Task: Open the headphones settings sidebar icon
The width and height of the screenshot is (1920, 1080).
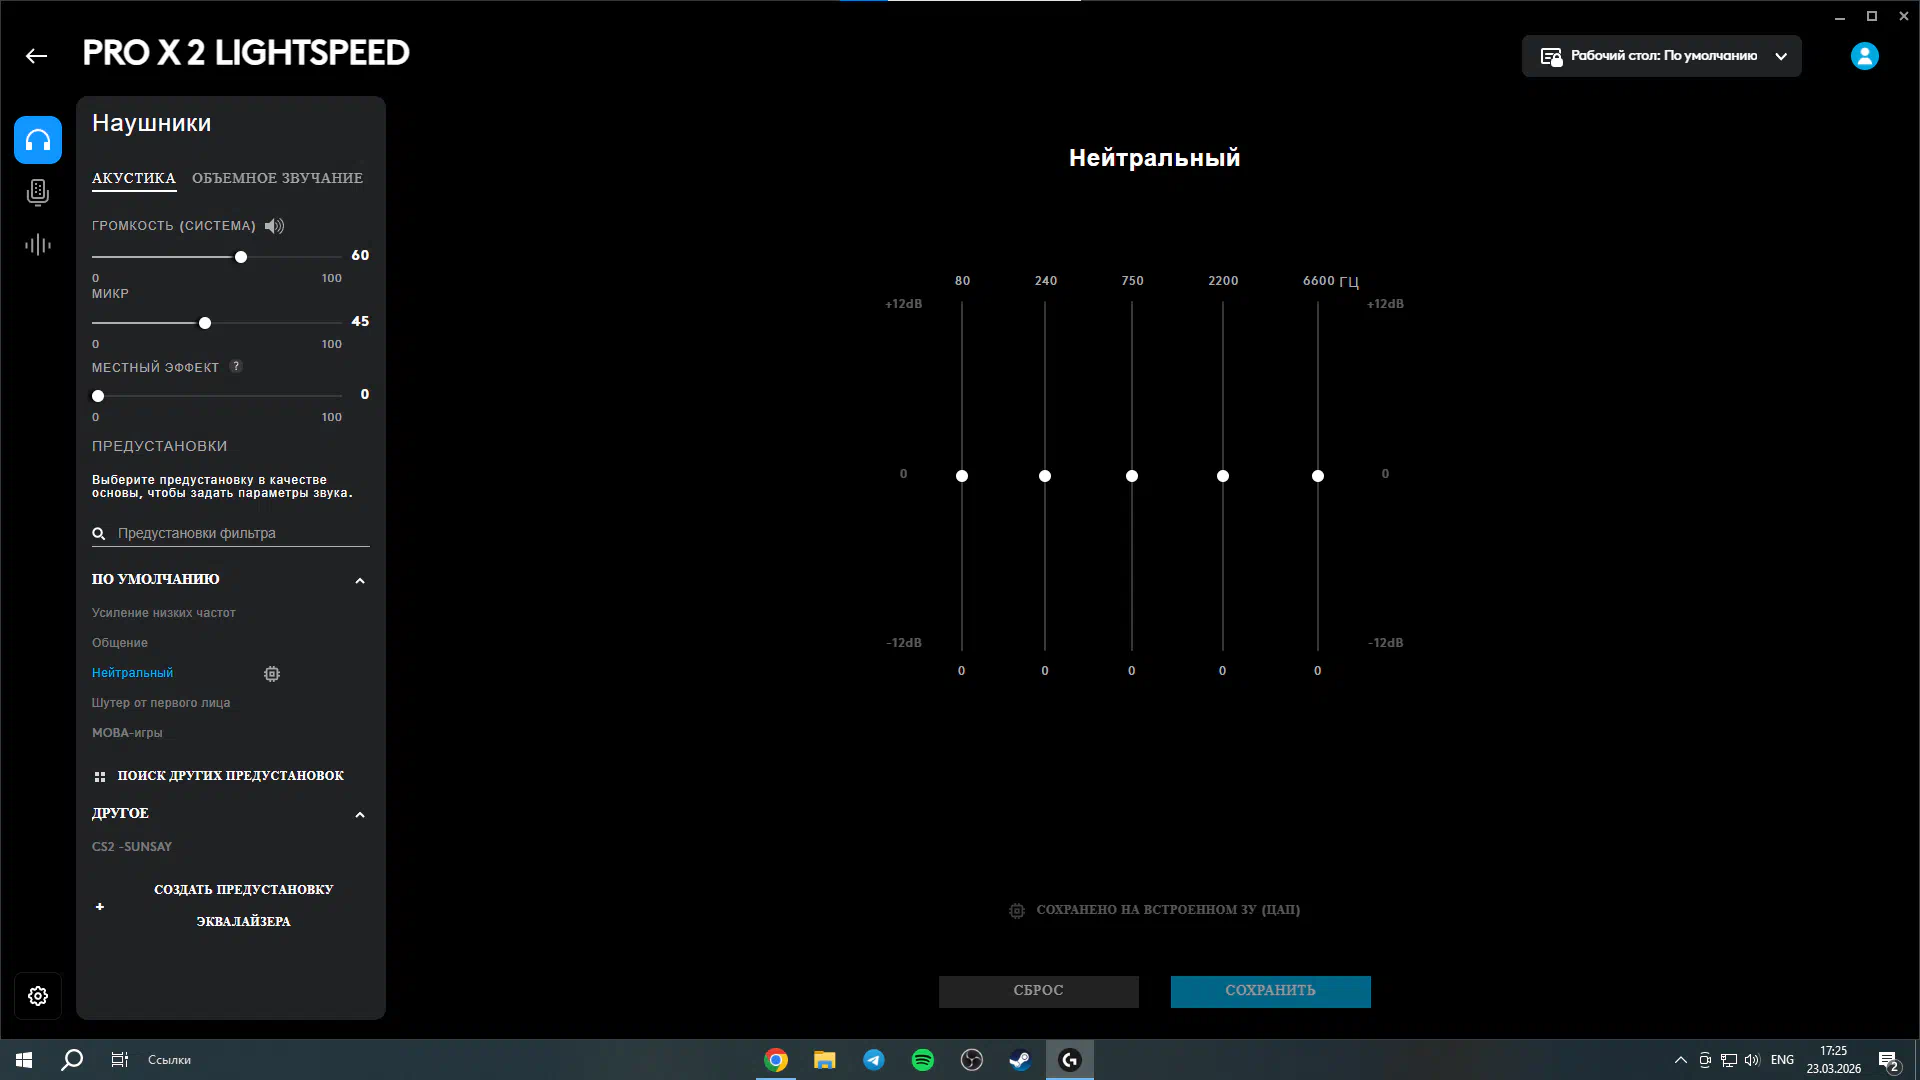Action: (x=38, y=140)
